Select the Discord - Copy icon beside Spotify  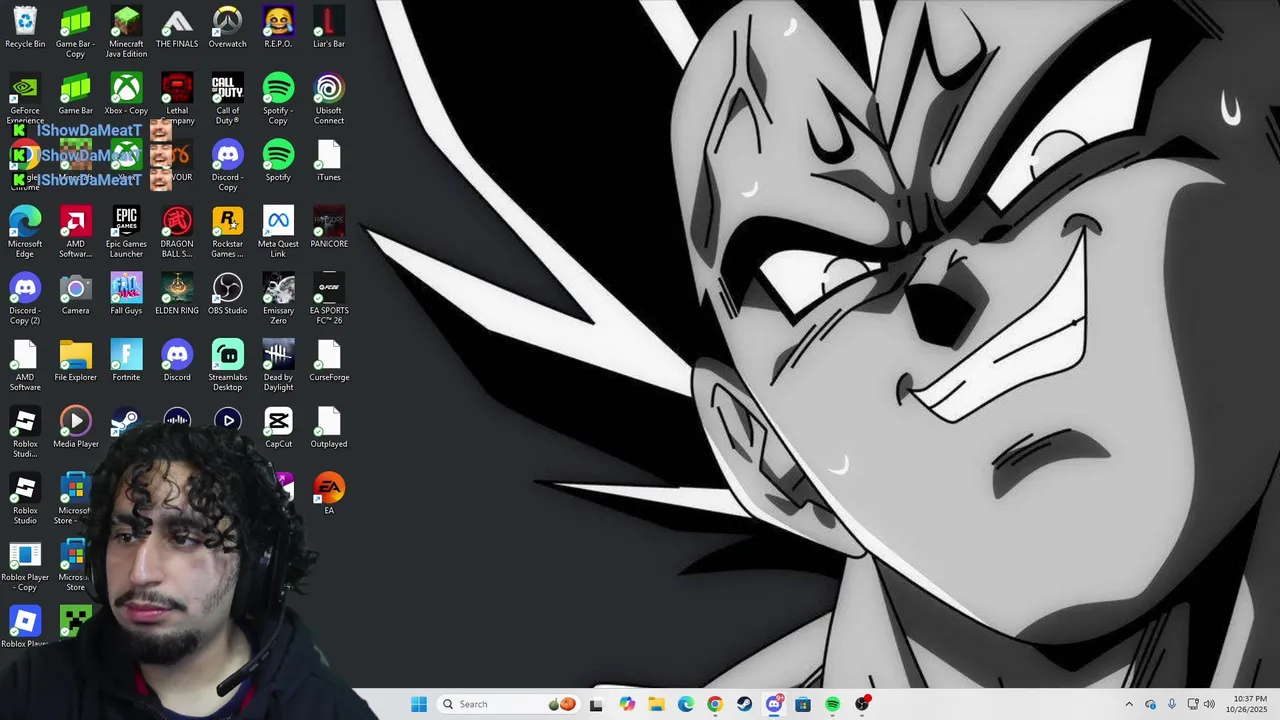point(227,165)
